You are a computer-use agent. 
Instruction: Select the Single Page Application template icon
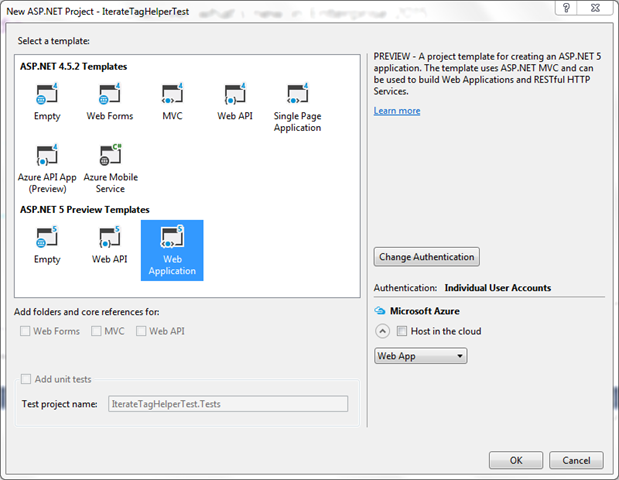[x=297, y=94]
